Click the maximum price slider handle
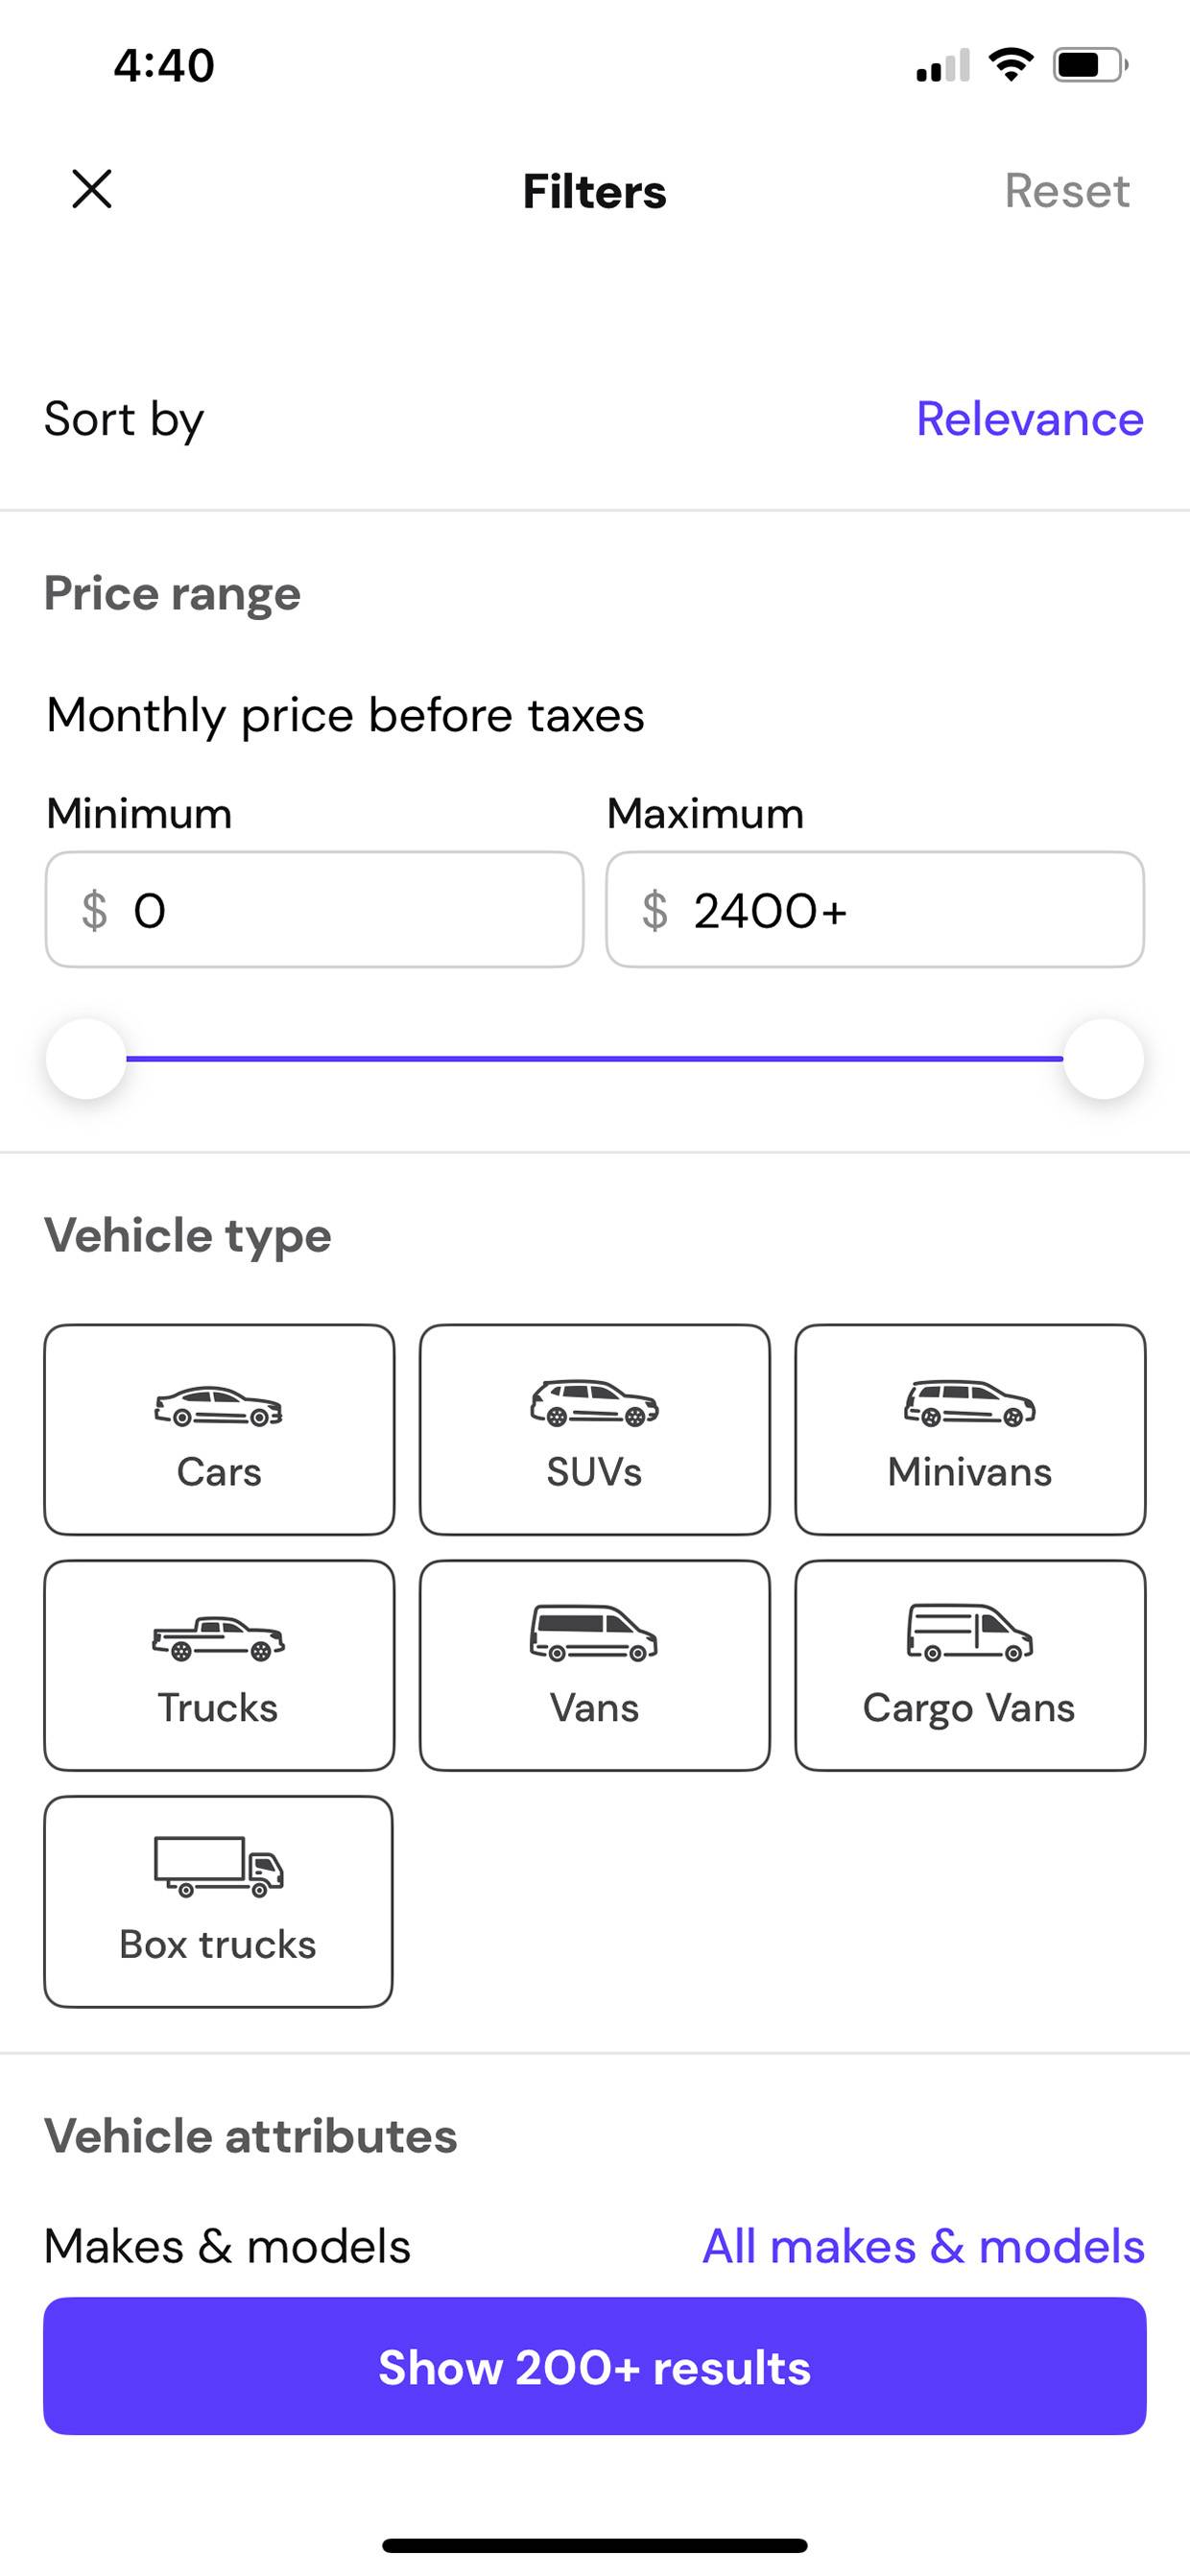 (1104, 1059)
